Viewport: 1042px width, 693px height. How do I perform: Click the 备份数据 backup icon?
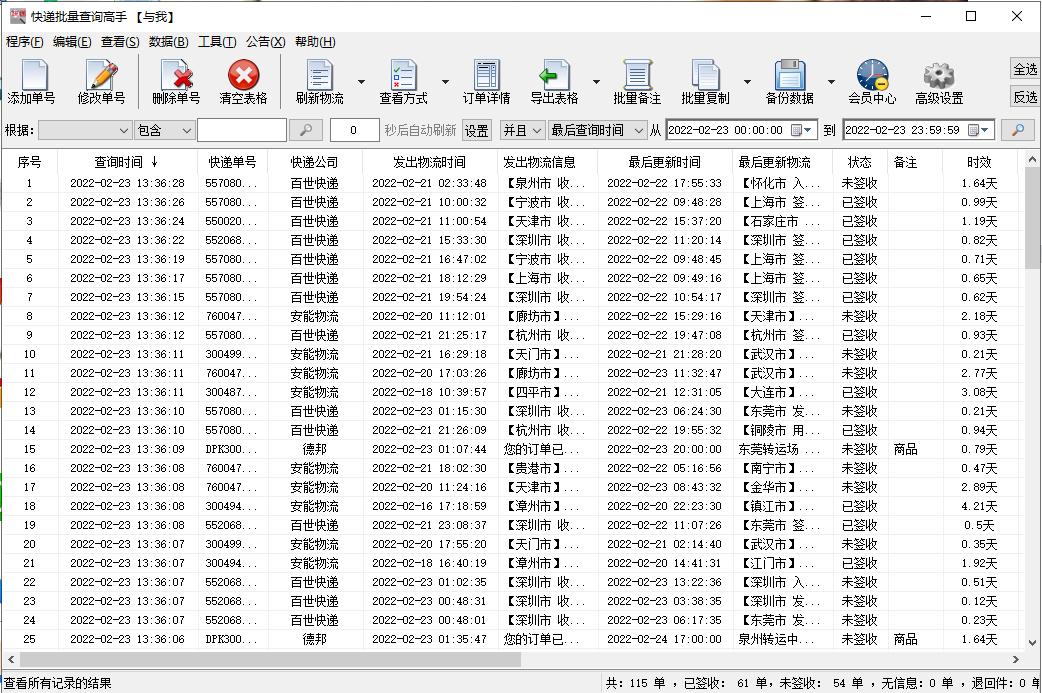791,80
